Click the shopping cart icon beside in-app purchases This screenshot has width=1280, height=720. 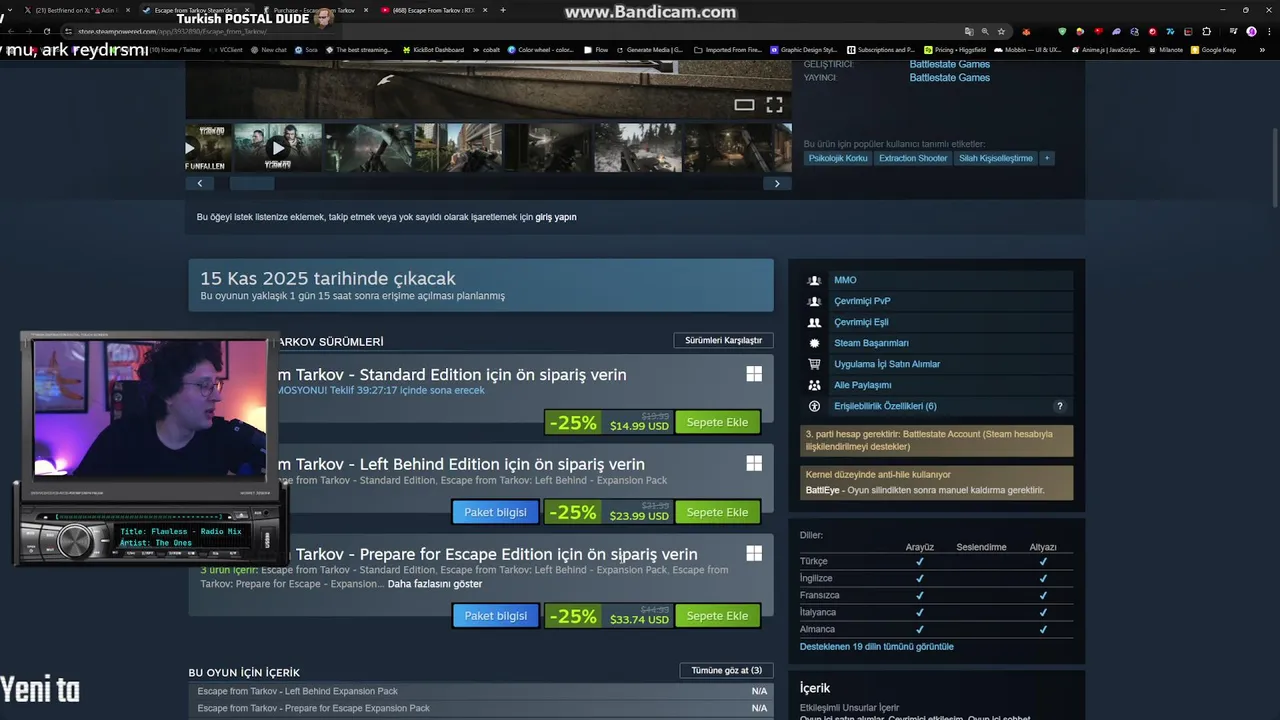tap(814, 364)
